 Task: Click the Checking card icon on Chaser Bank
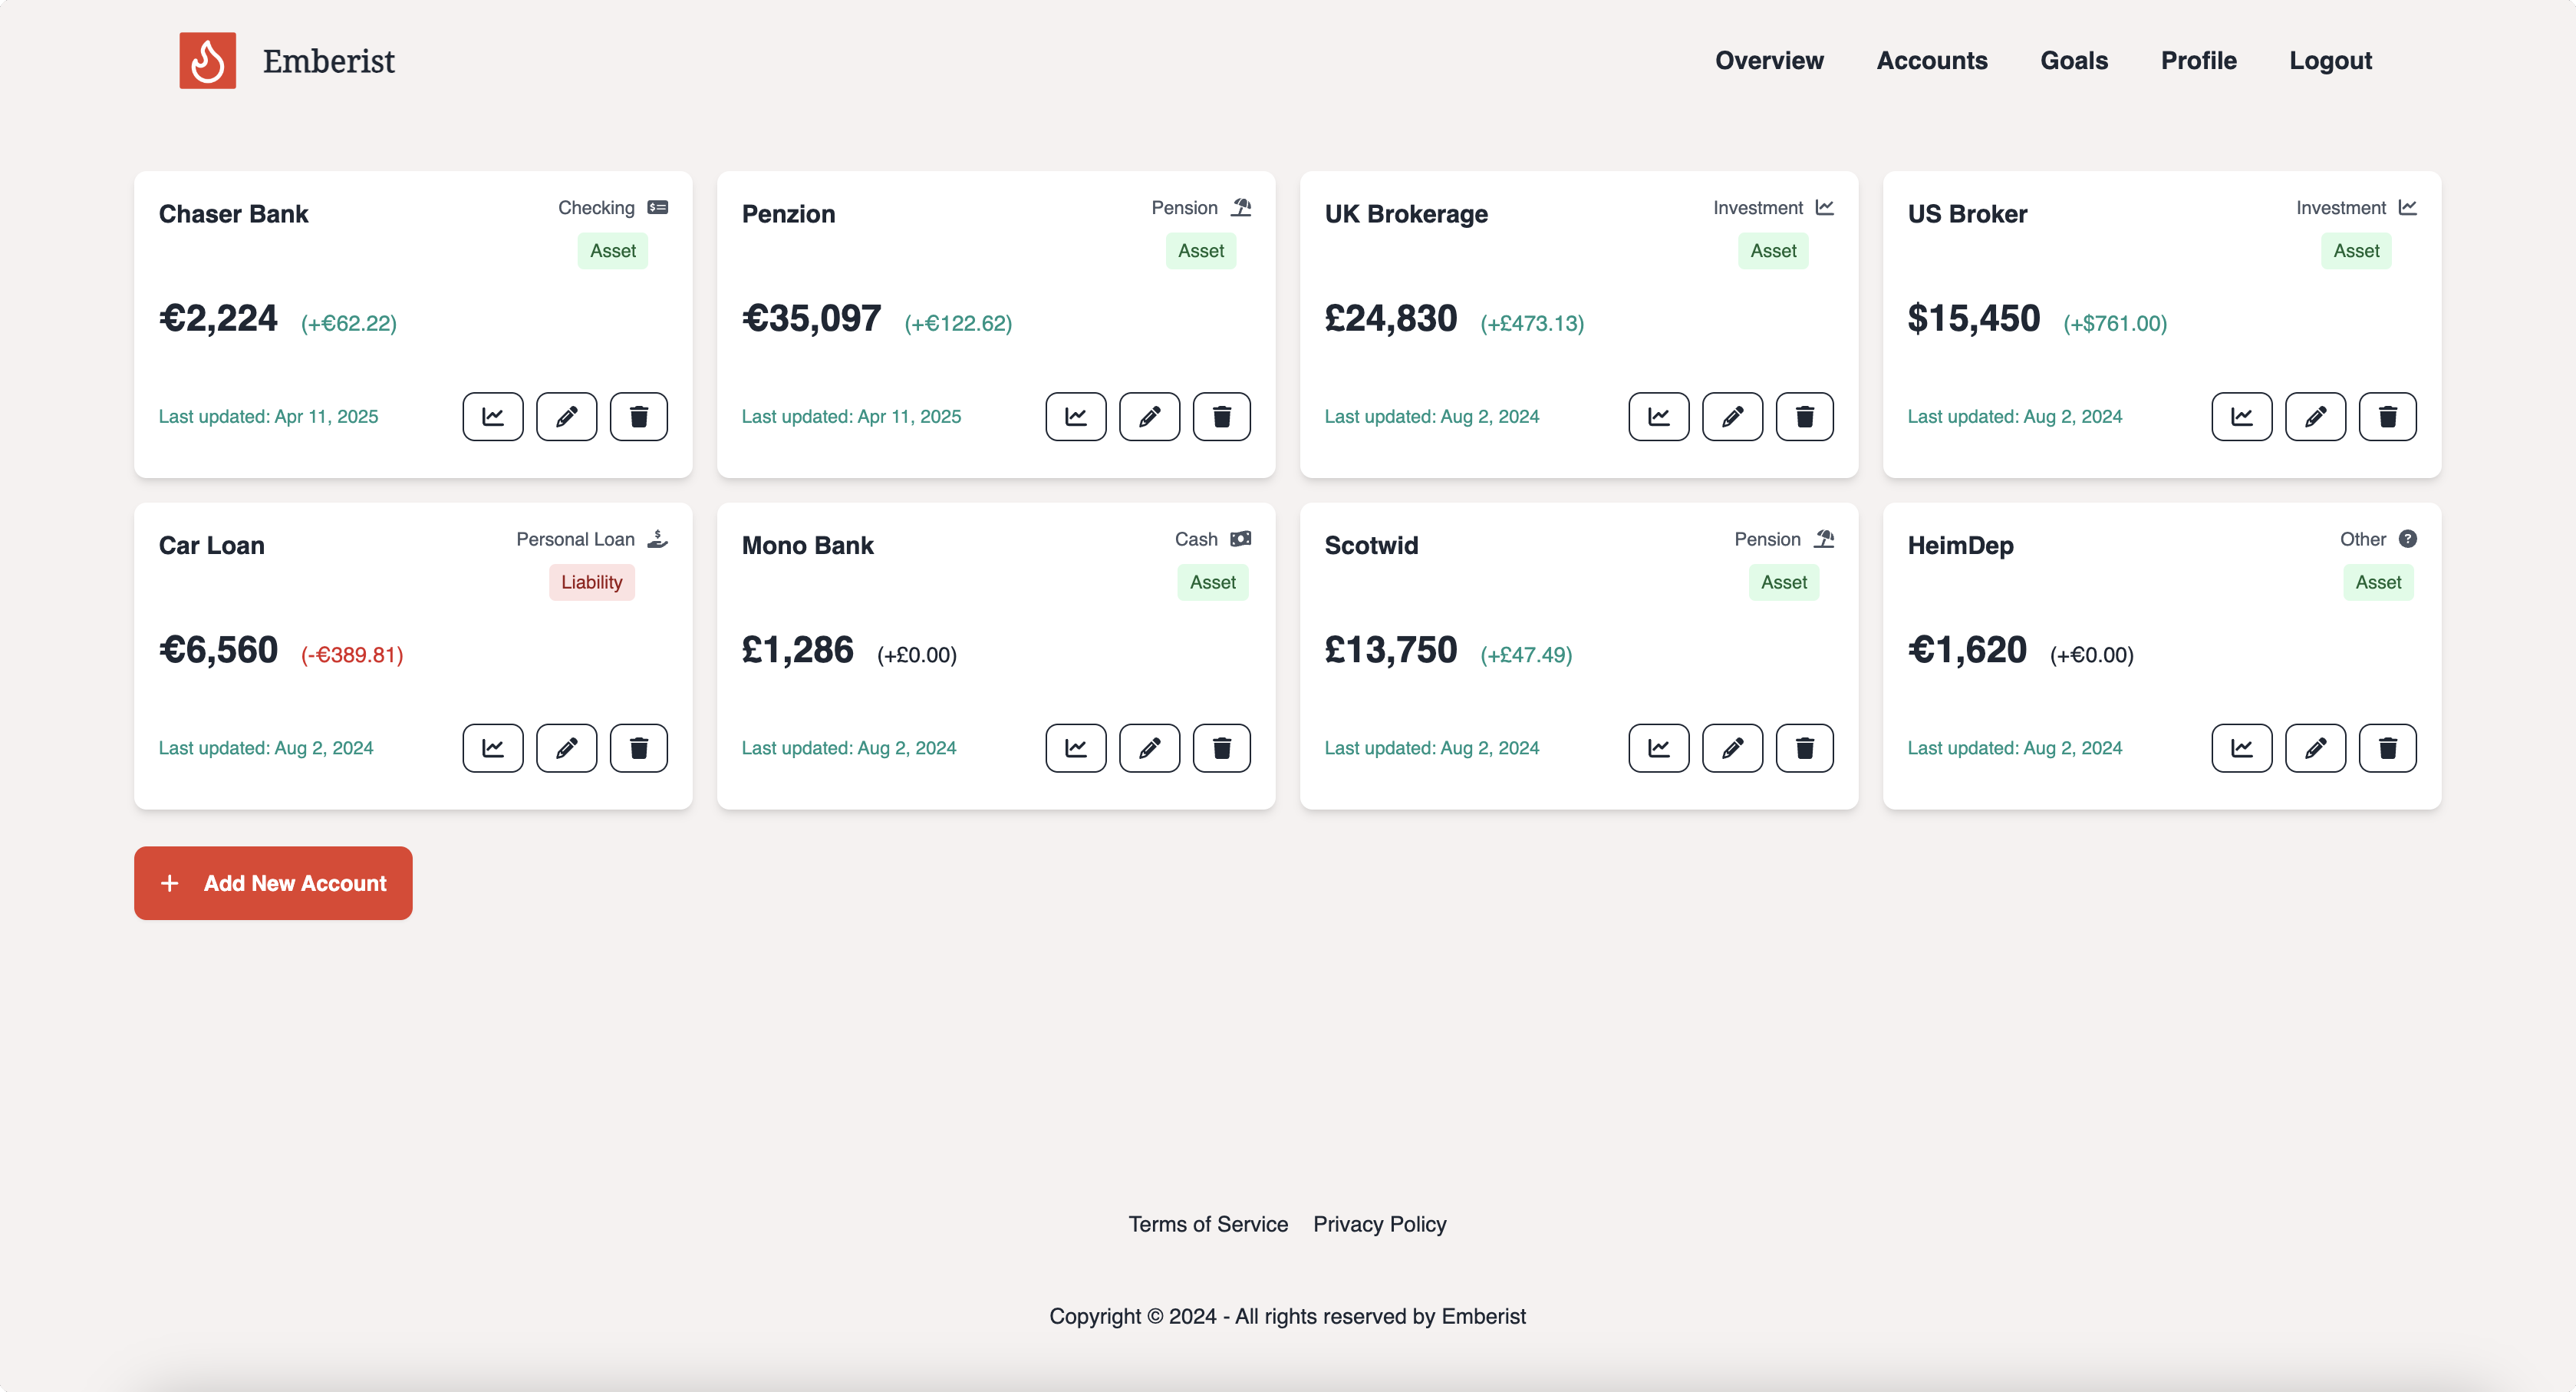click(x=658, y=208)
